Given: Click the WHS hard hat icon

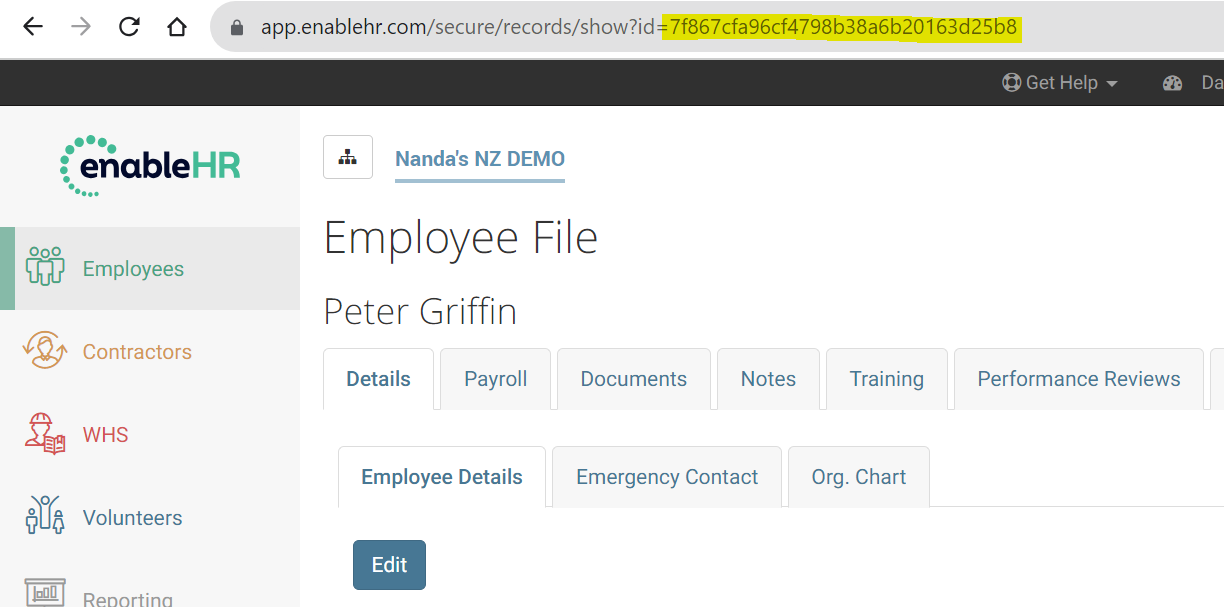Looking at the screenshot, I should 45,434.
